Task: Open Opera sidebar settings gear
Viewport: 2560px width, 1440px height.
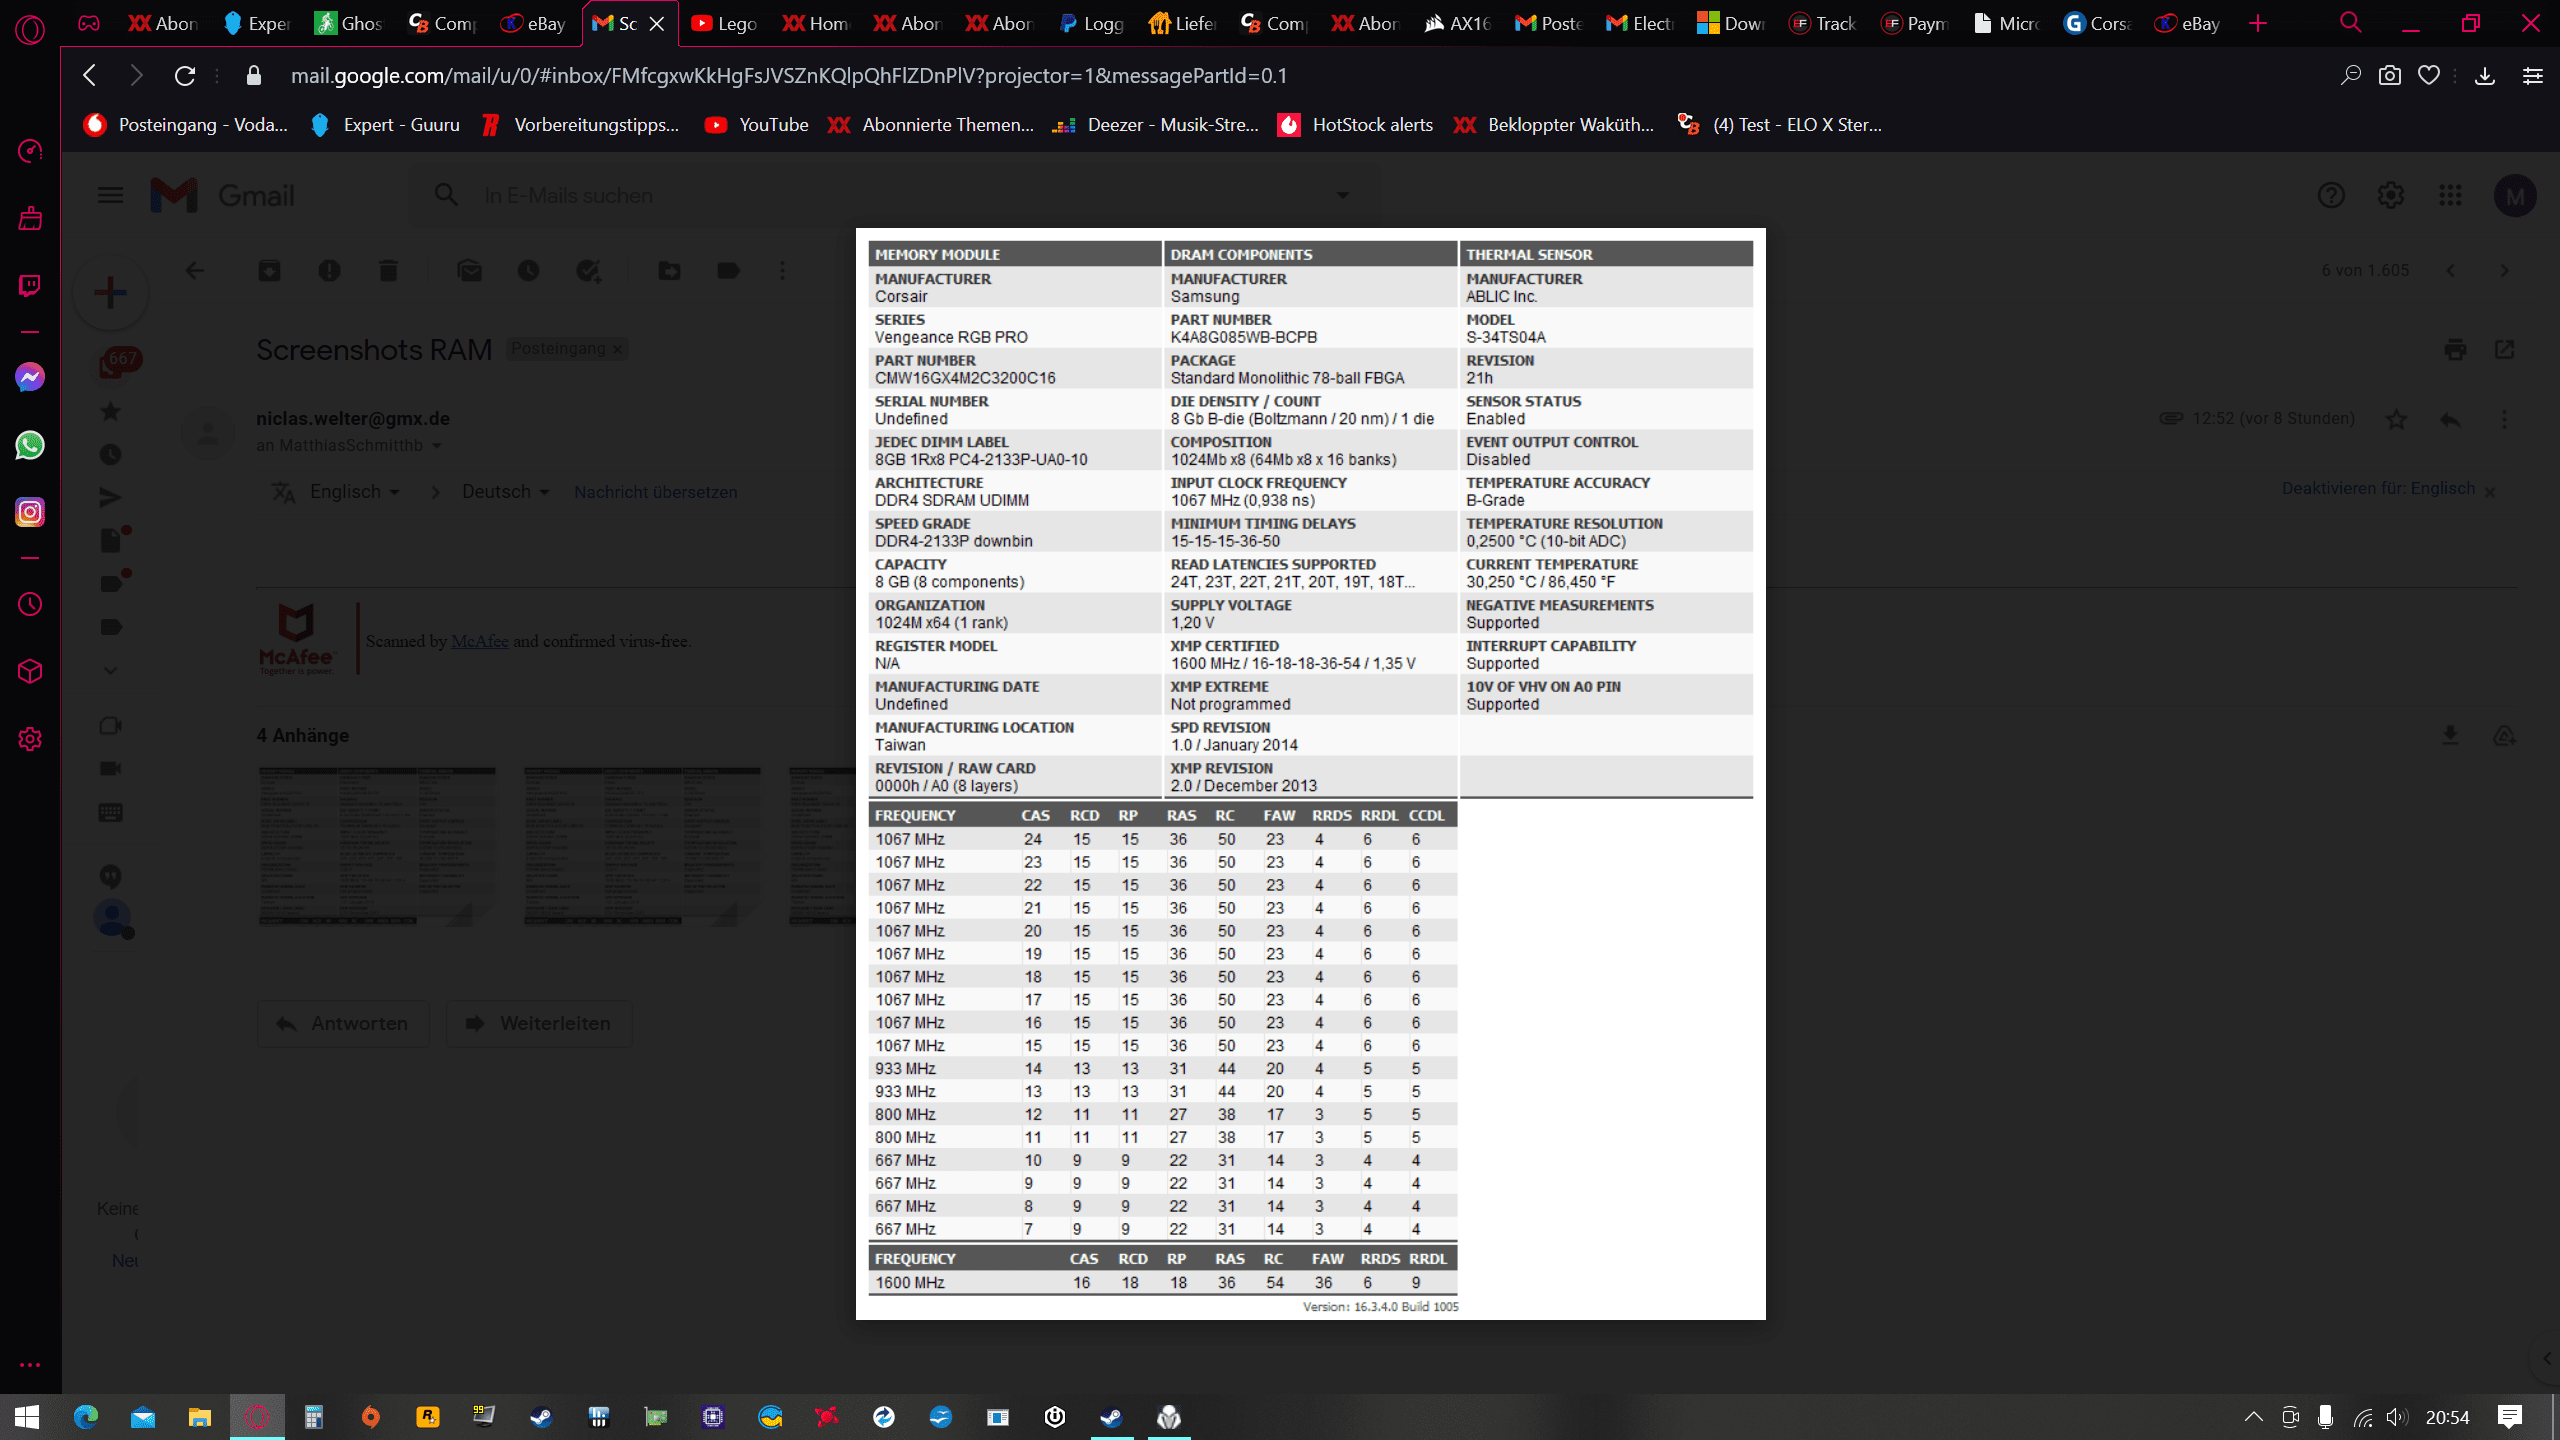Action: click(x=30, y=739)
